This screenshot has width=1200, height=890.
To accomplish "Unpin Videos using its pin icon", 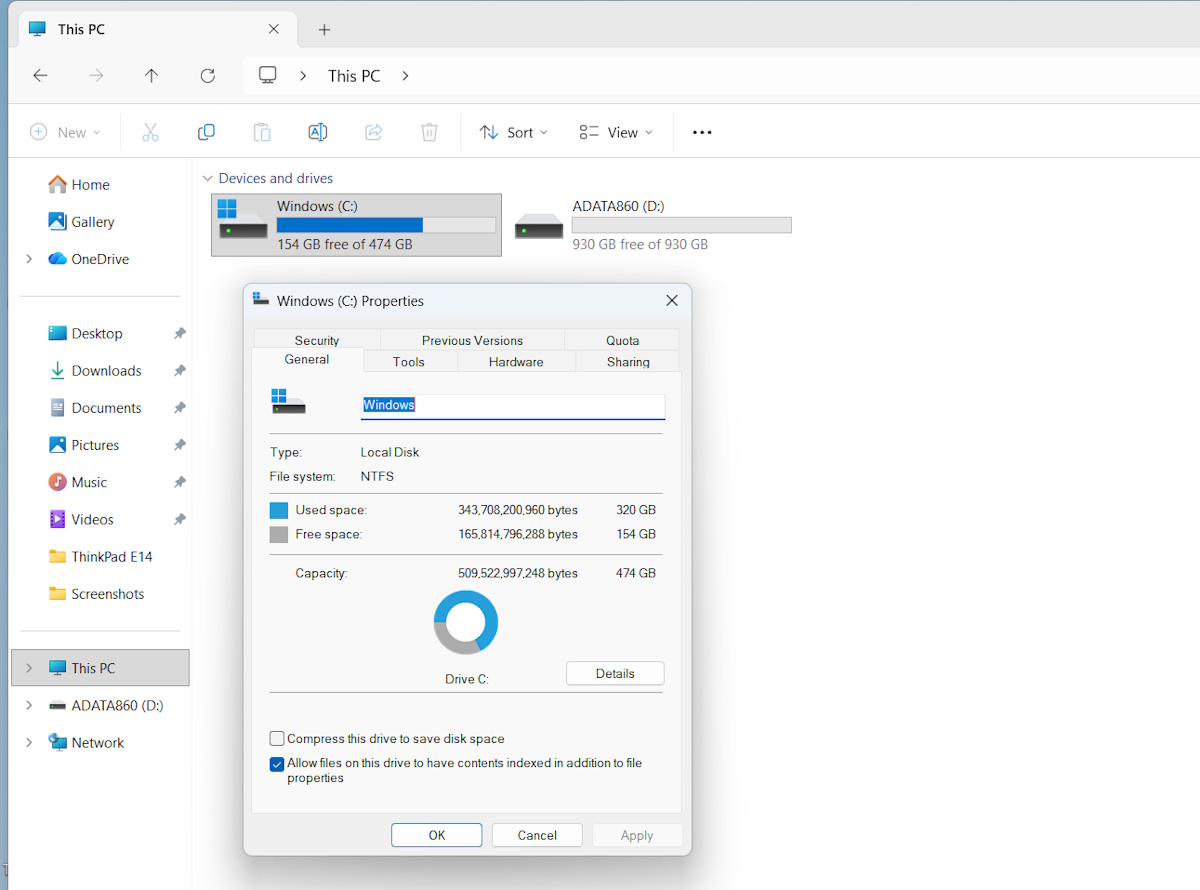I will tap(179, 519).
